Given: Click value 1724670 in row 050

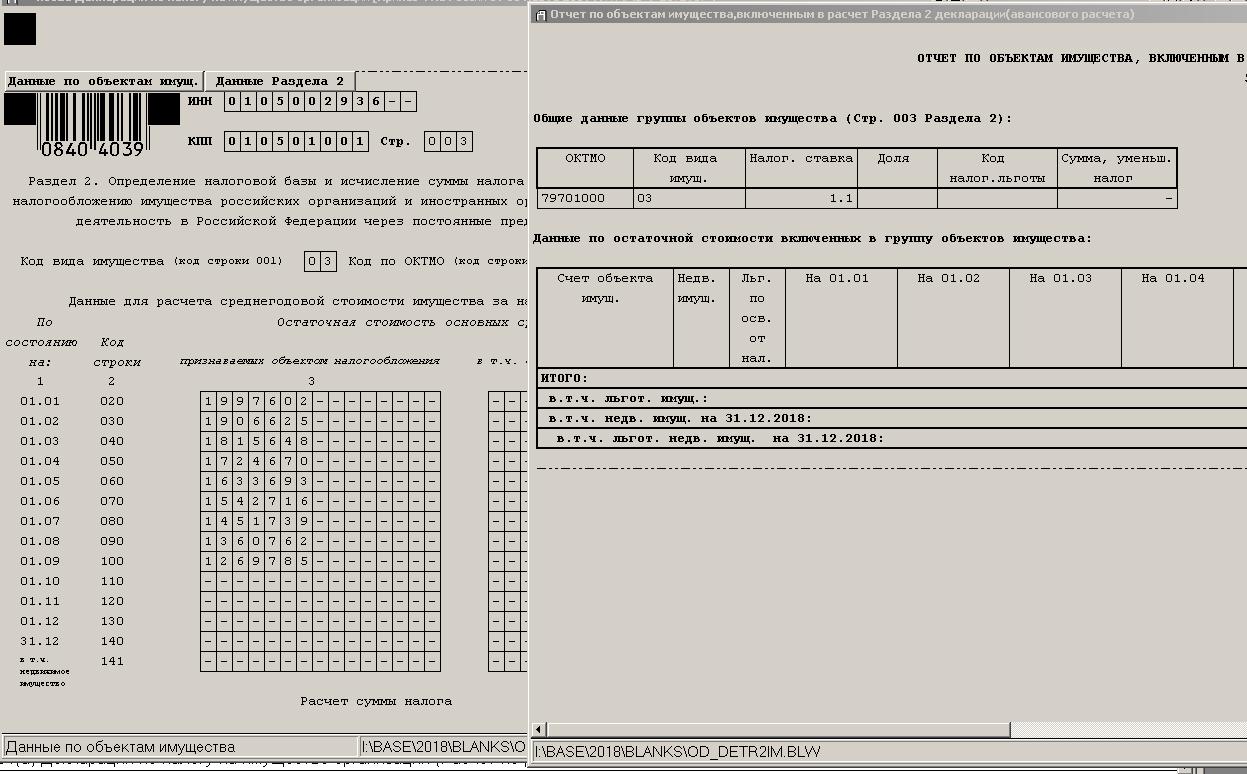Looking at the screenshot, I should (320, 461).
